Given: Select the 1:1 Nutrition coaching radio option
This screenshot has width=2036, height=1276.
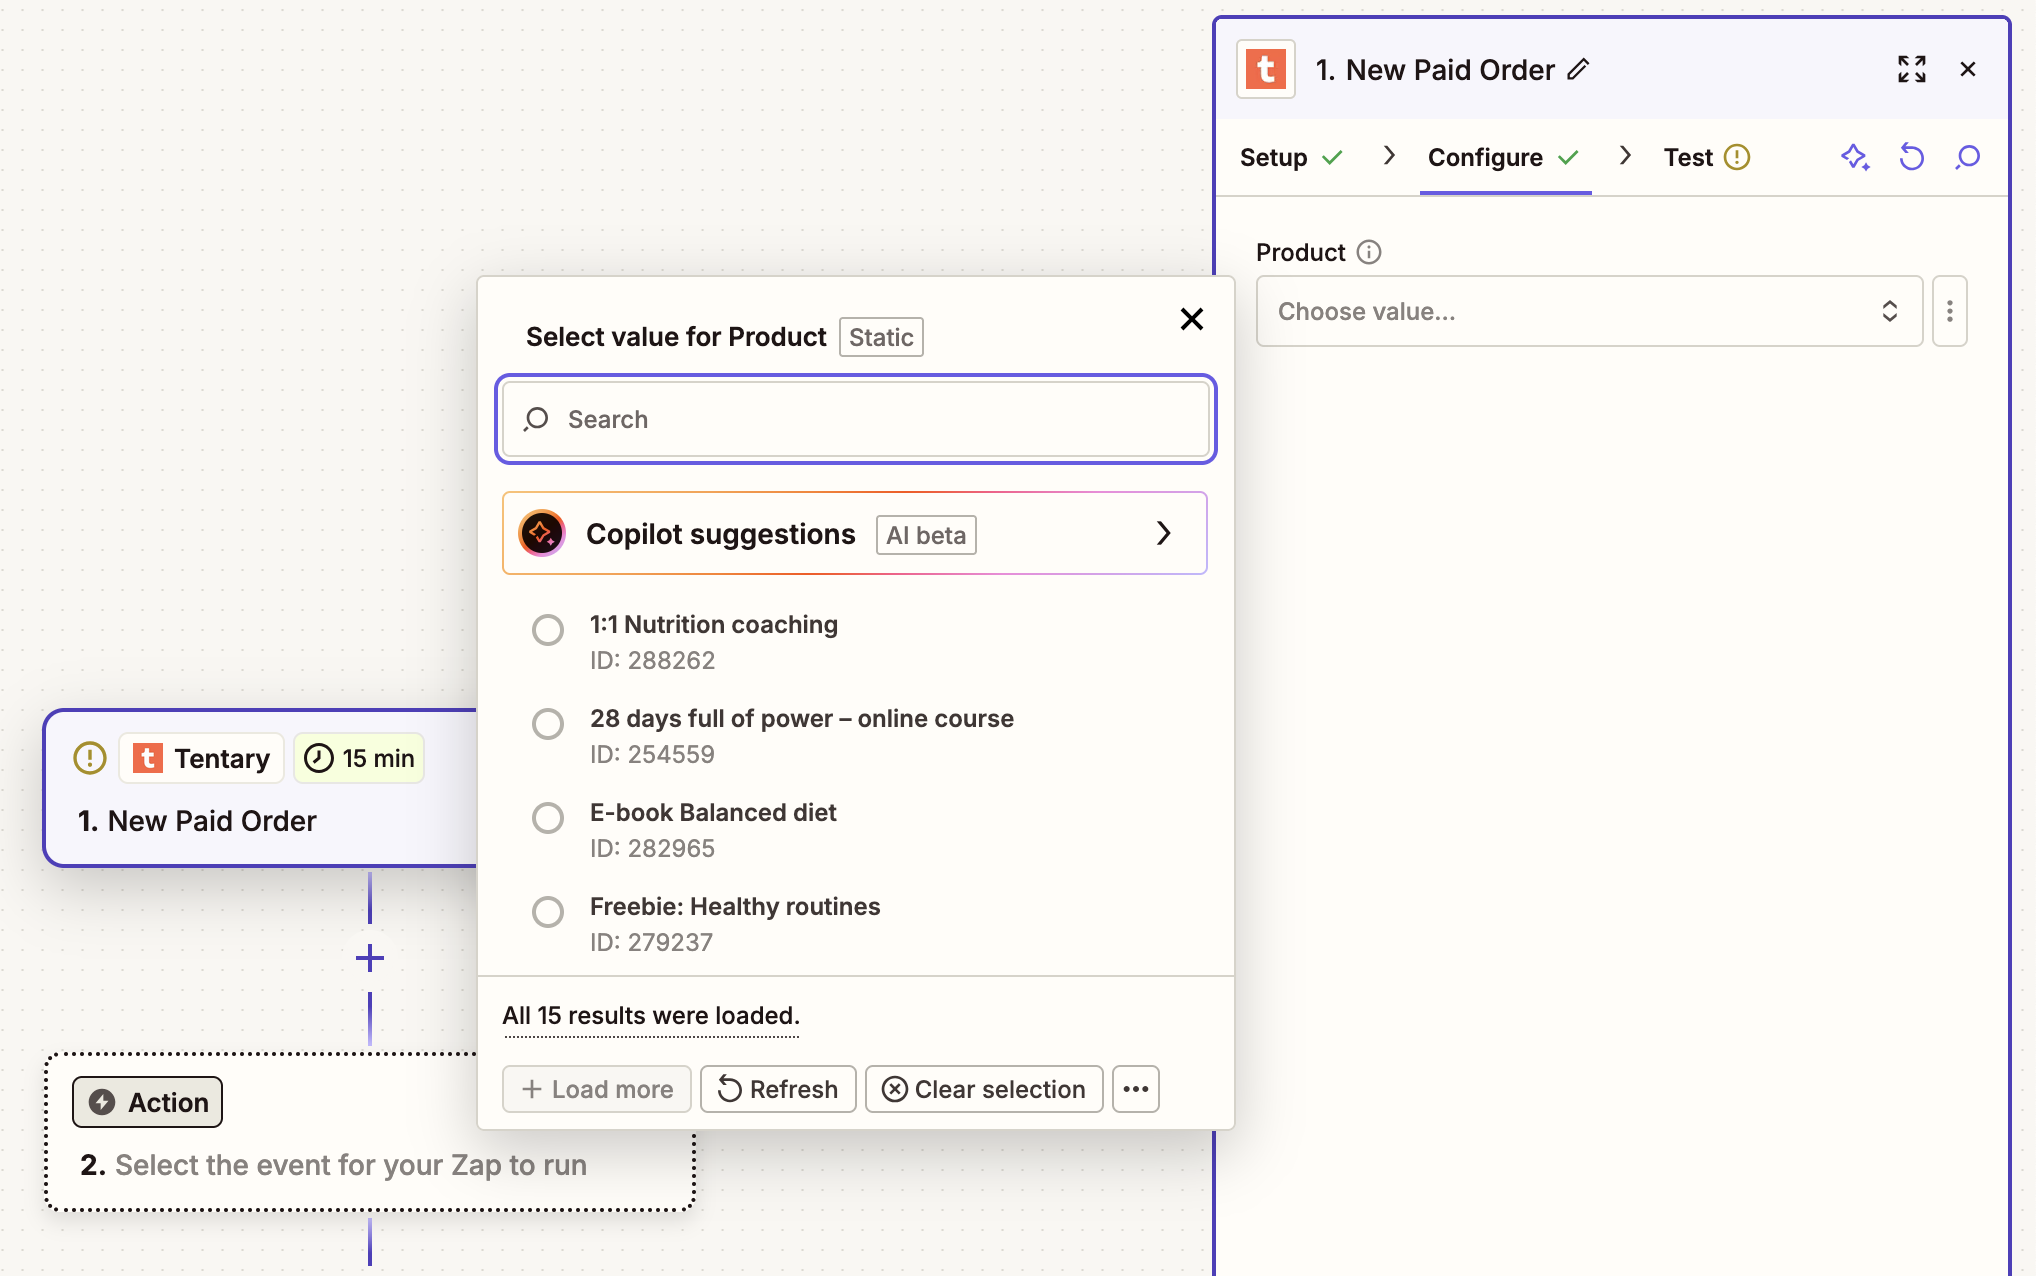Looking at the screenshot, I should coord(548,630).
